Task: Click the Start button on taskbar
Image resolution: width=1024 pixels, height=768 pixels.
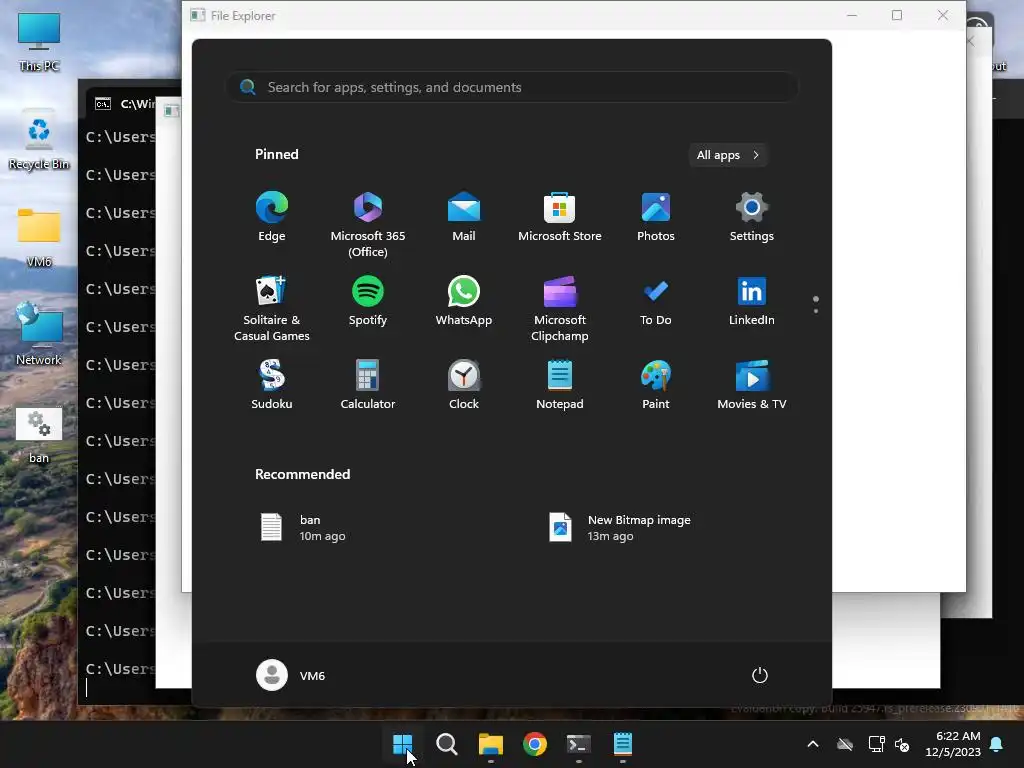Action: click(x=402, y=744)
